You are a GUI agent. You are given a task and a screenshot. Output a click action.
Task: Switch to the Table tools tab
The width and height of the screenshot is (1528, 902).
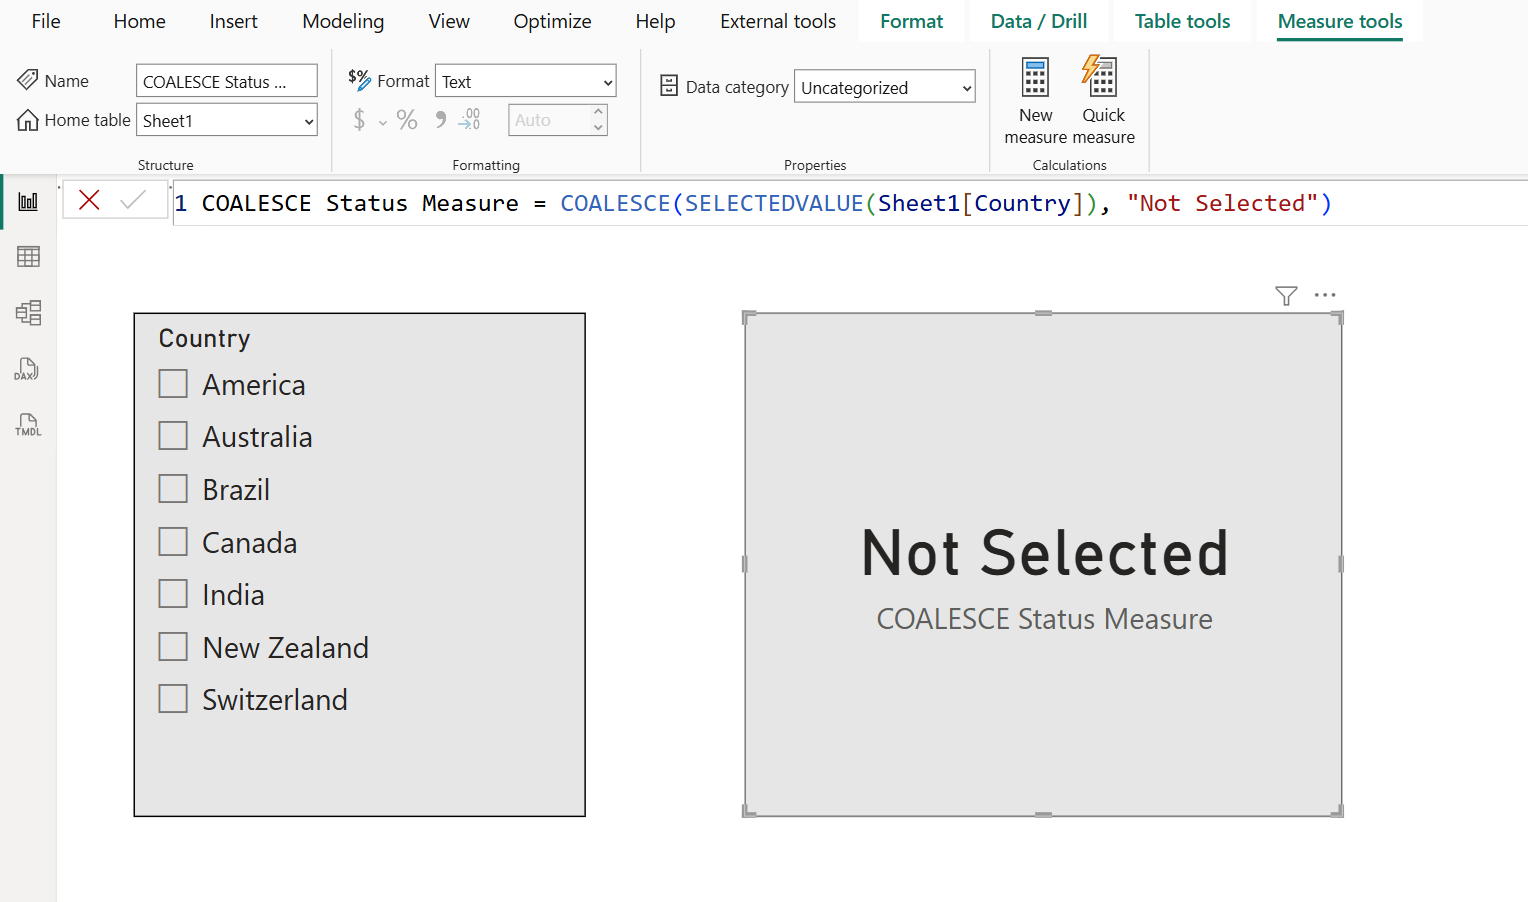1181,21
